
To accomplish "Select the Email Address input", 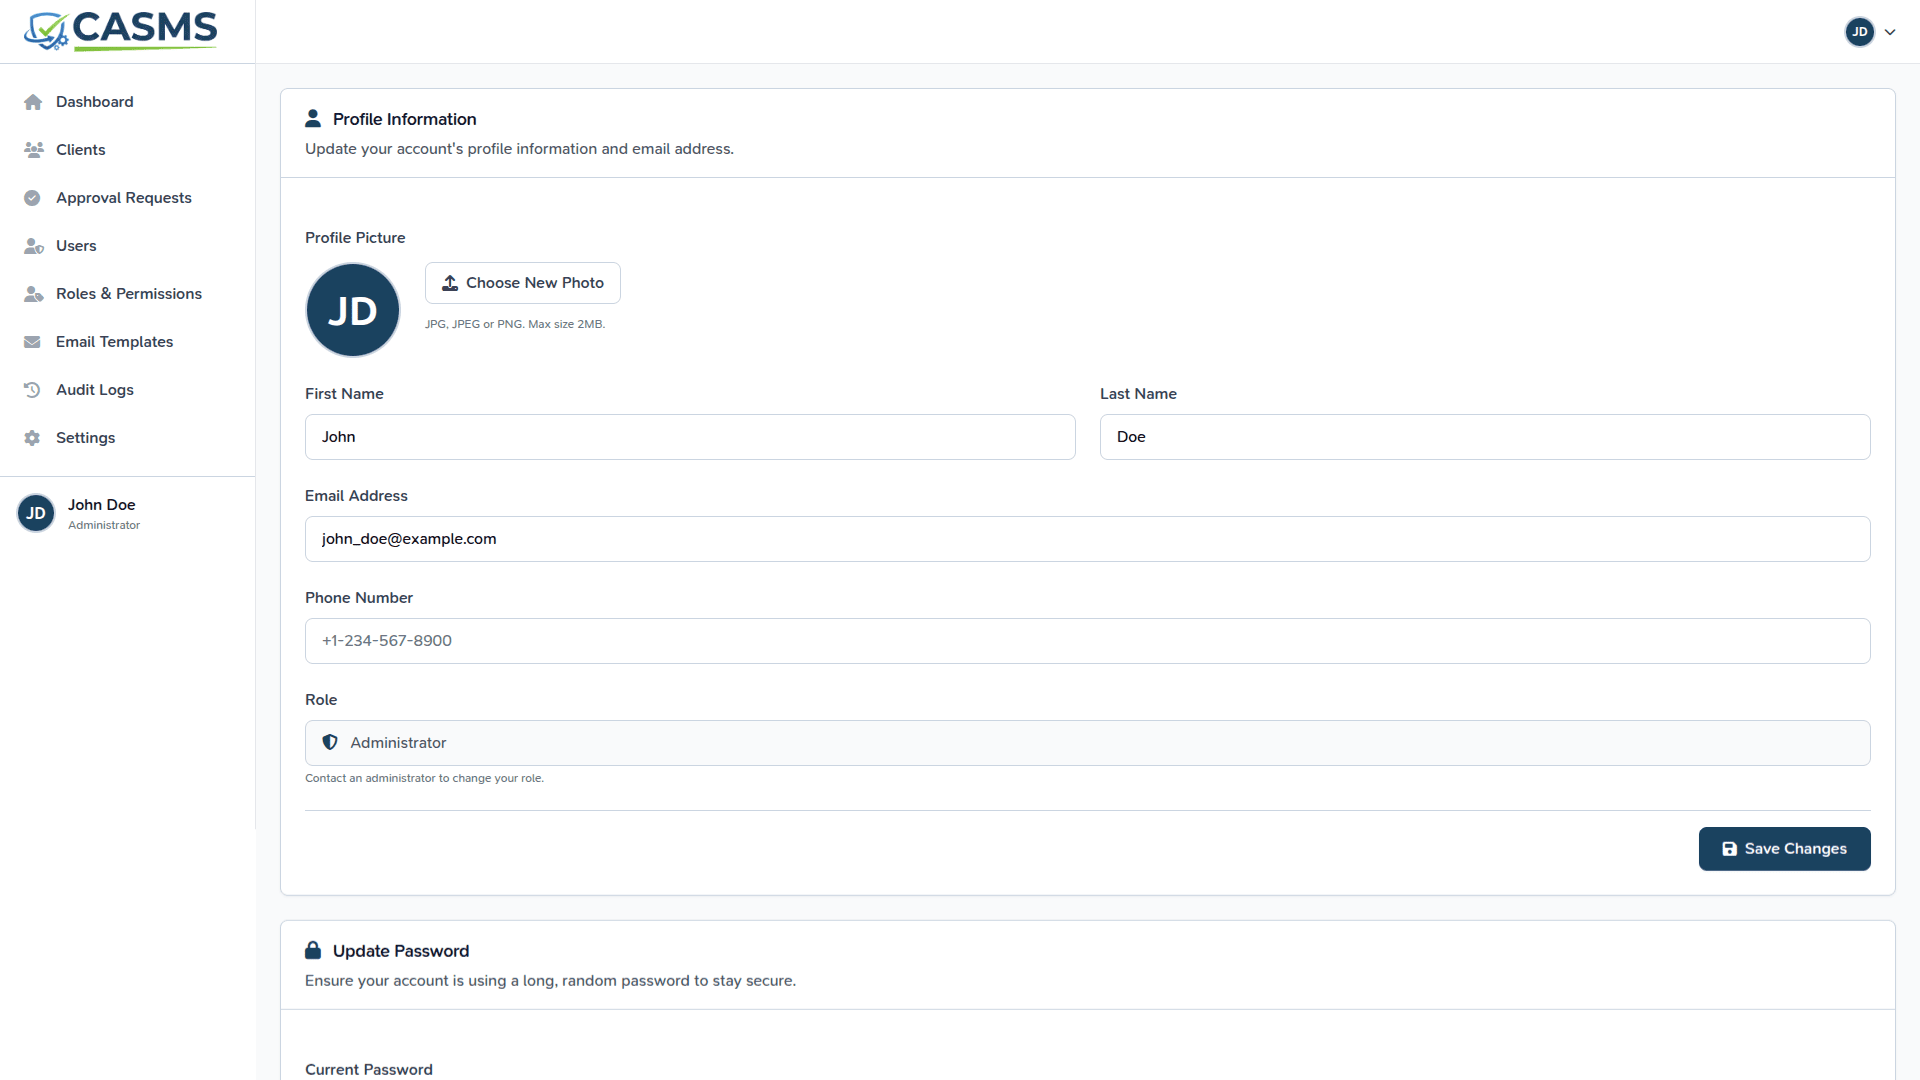I will click(x=1087, y=539).
